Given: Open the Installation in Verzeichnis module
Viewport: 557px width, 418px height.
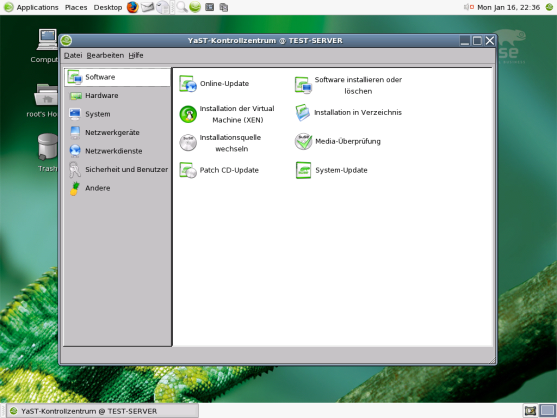Looking at the screenshot, I should (348, 113).
